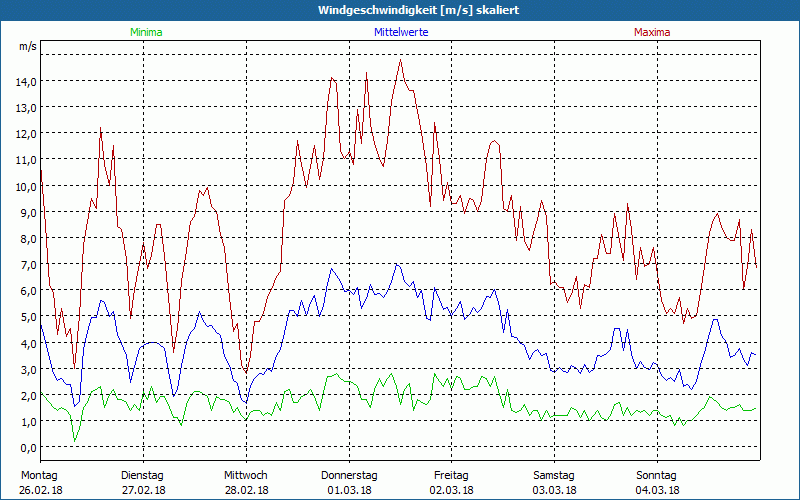Click the 0,0 y-axis label
This screenshot has width=800, height=500.
point(29,448)
